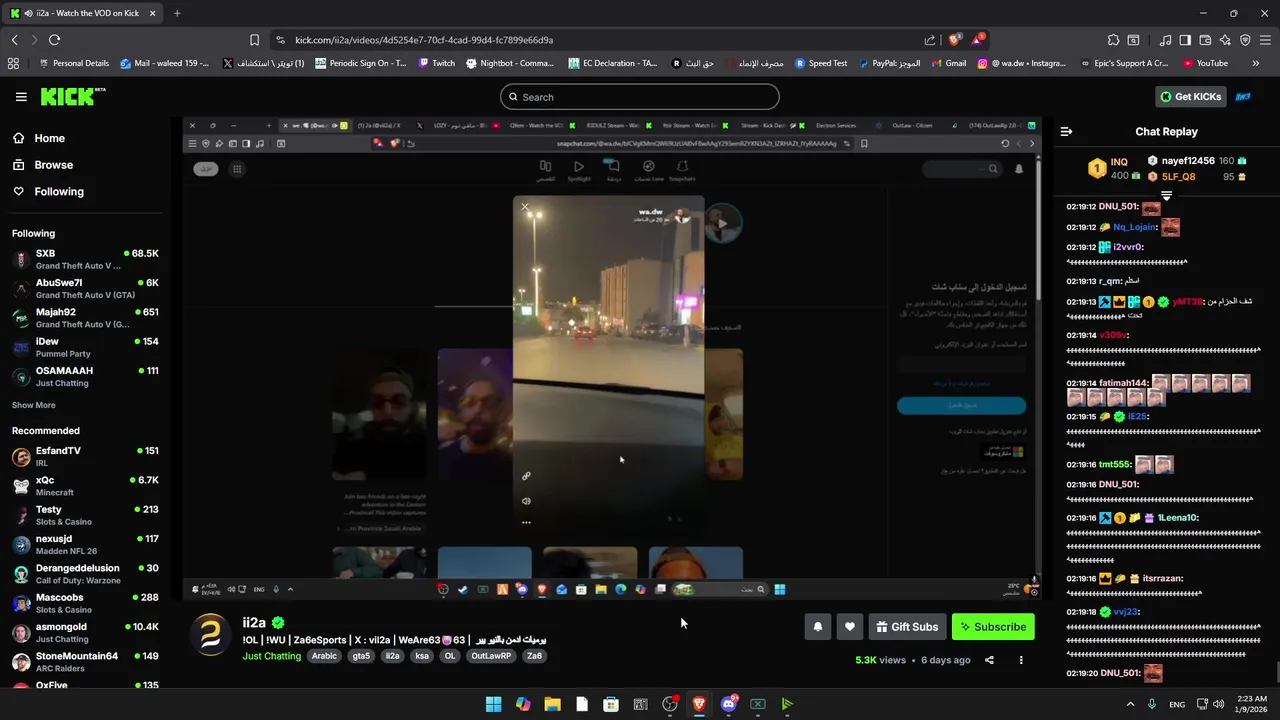Screen dimensions: 1280x720
Task: Open Twitch bookmark
Action: point(437,63)
